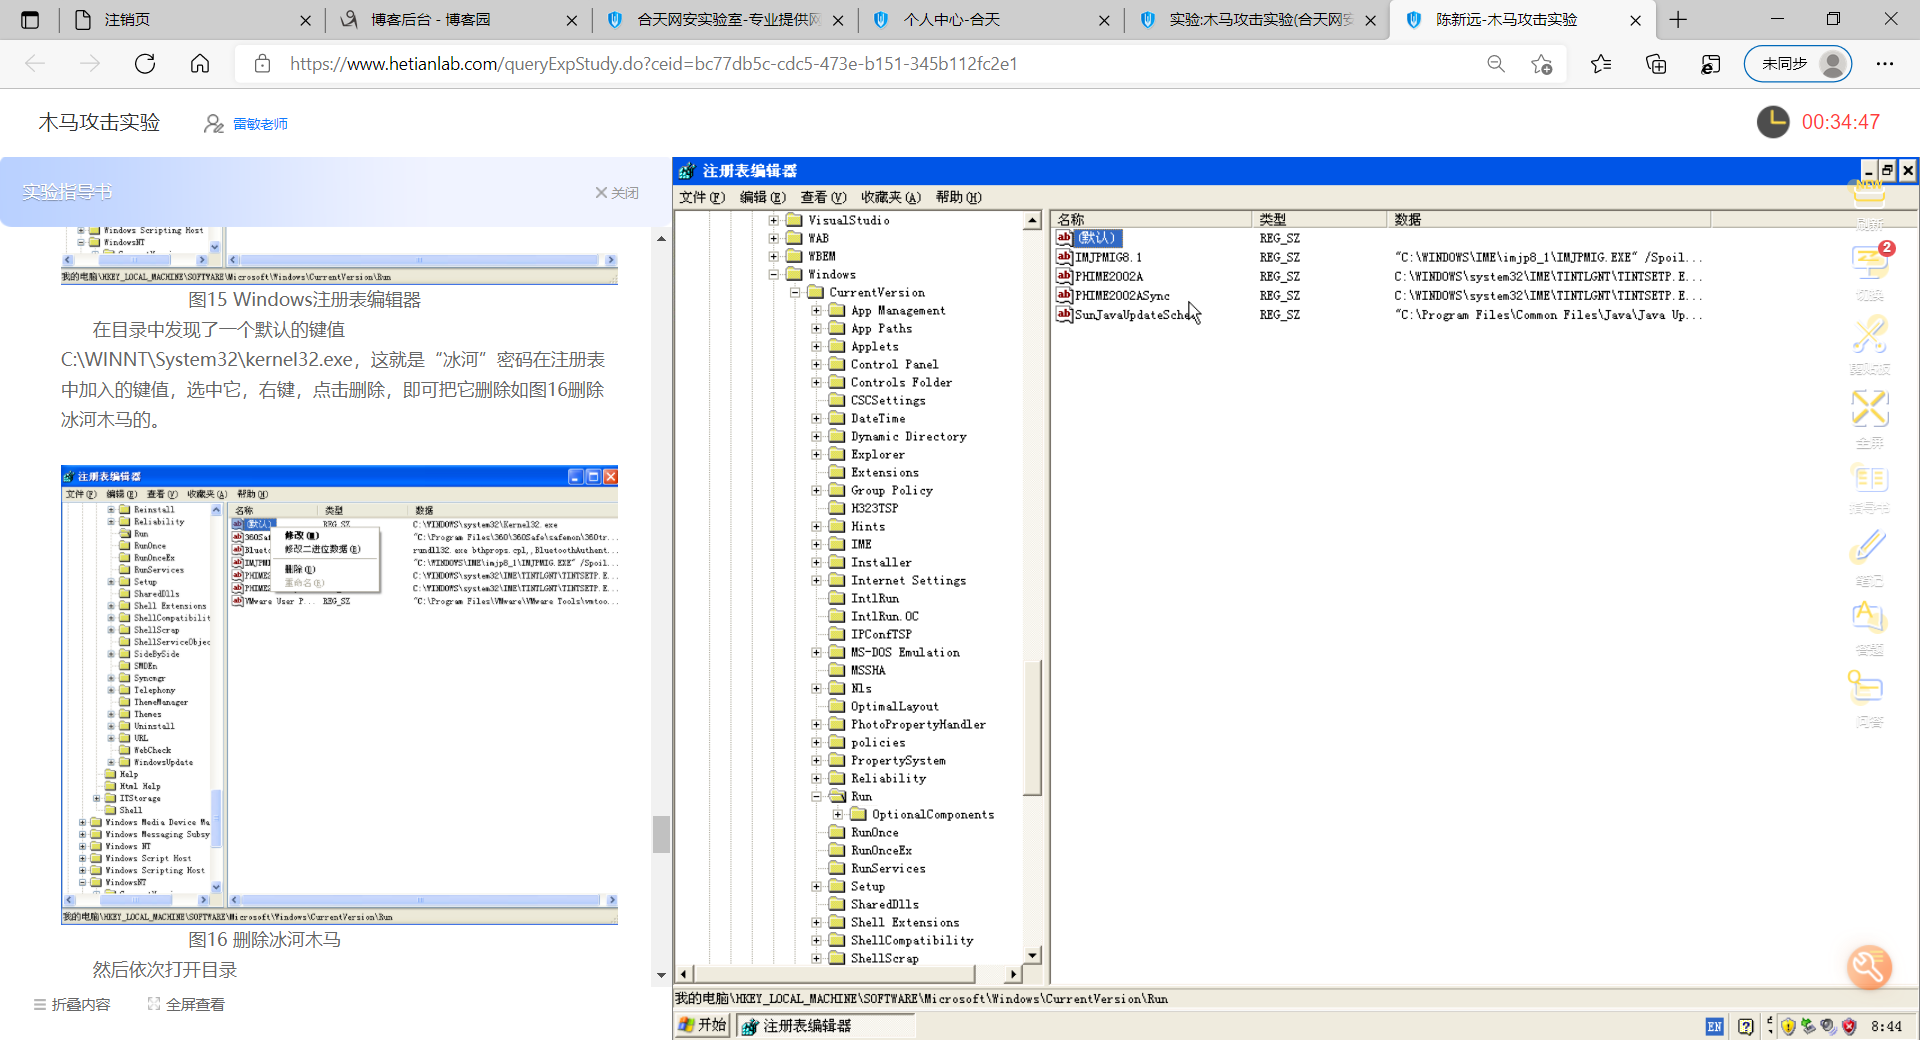Switch to the 博客后台 - 博客园 tab
The width and height of the screenshot is (1920, 1040).
coord(459,20)
